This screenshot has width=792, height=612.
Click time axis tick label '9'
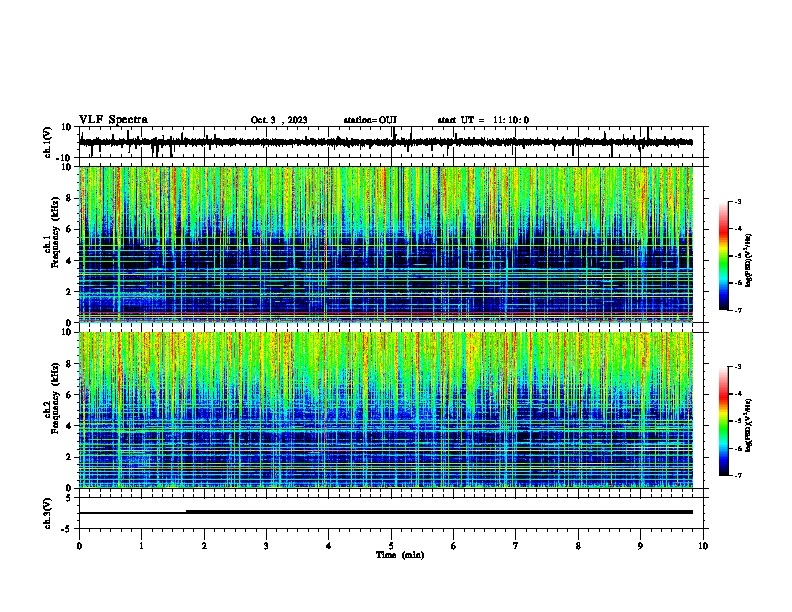tap(640, 546)
